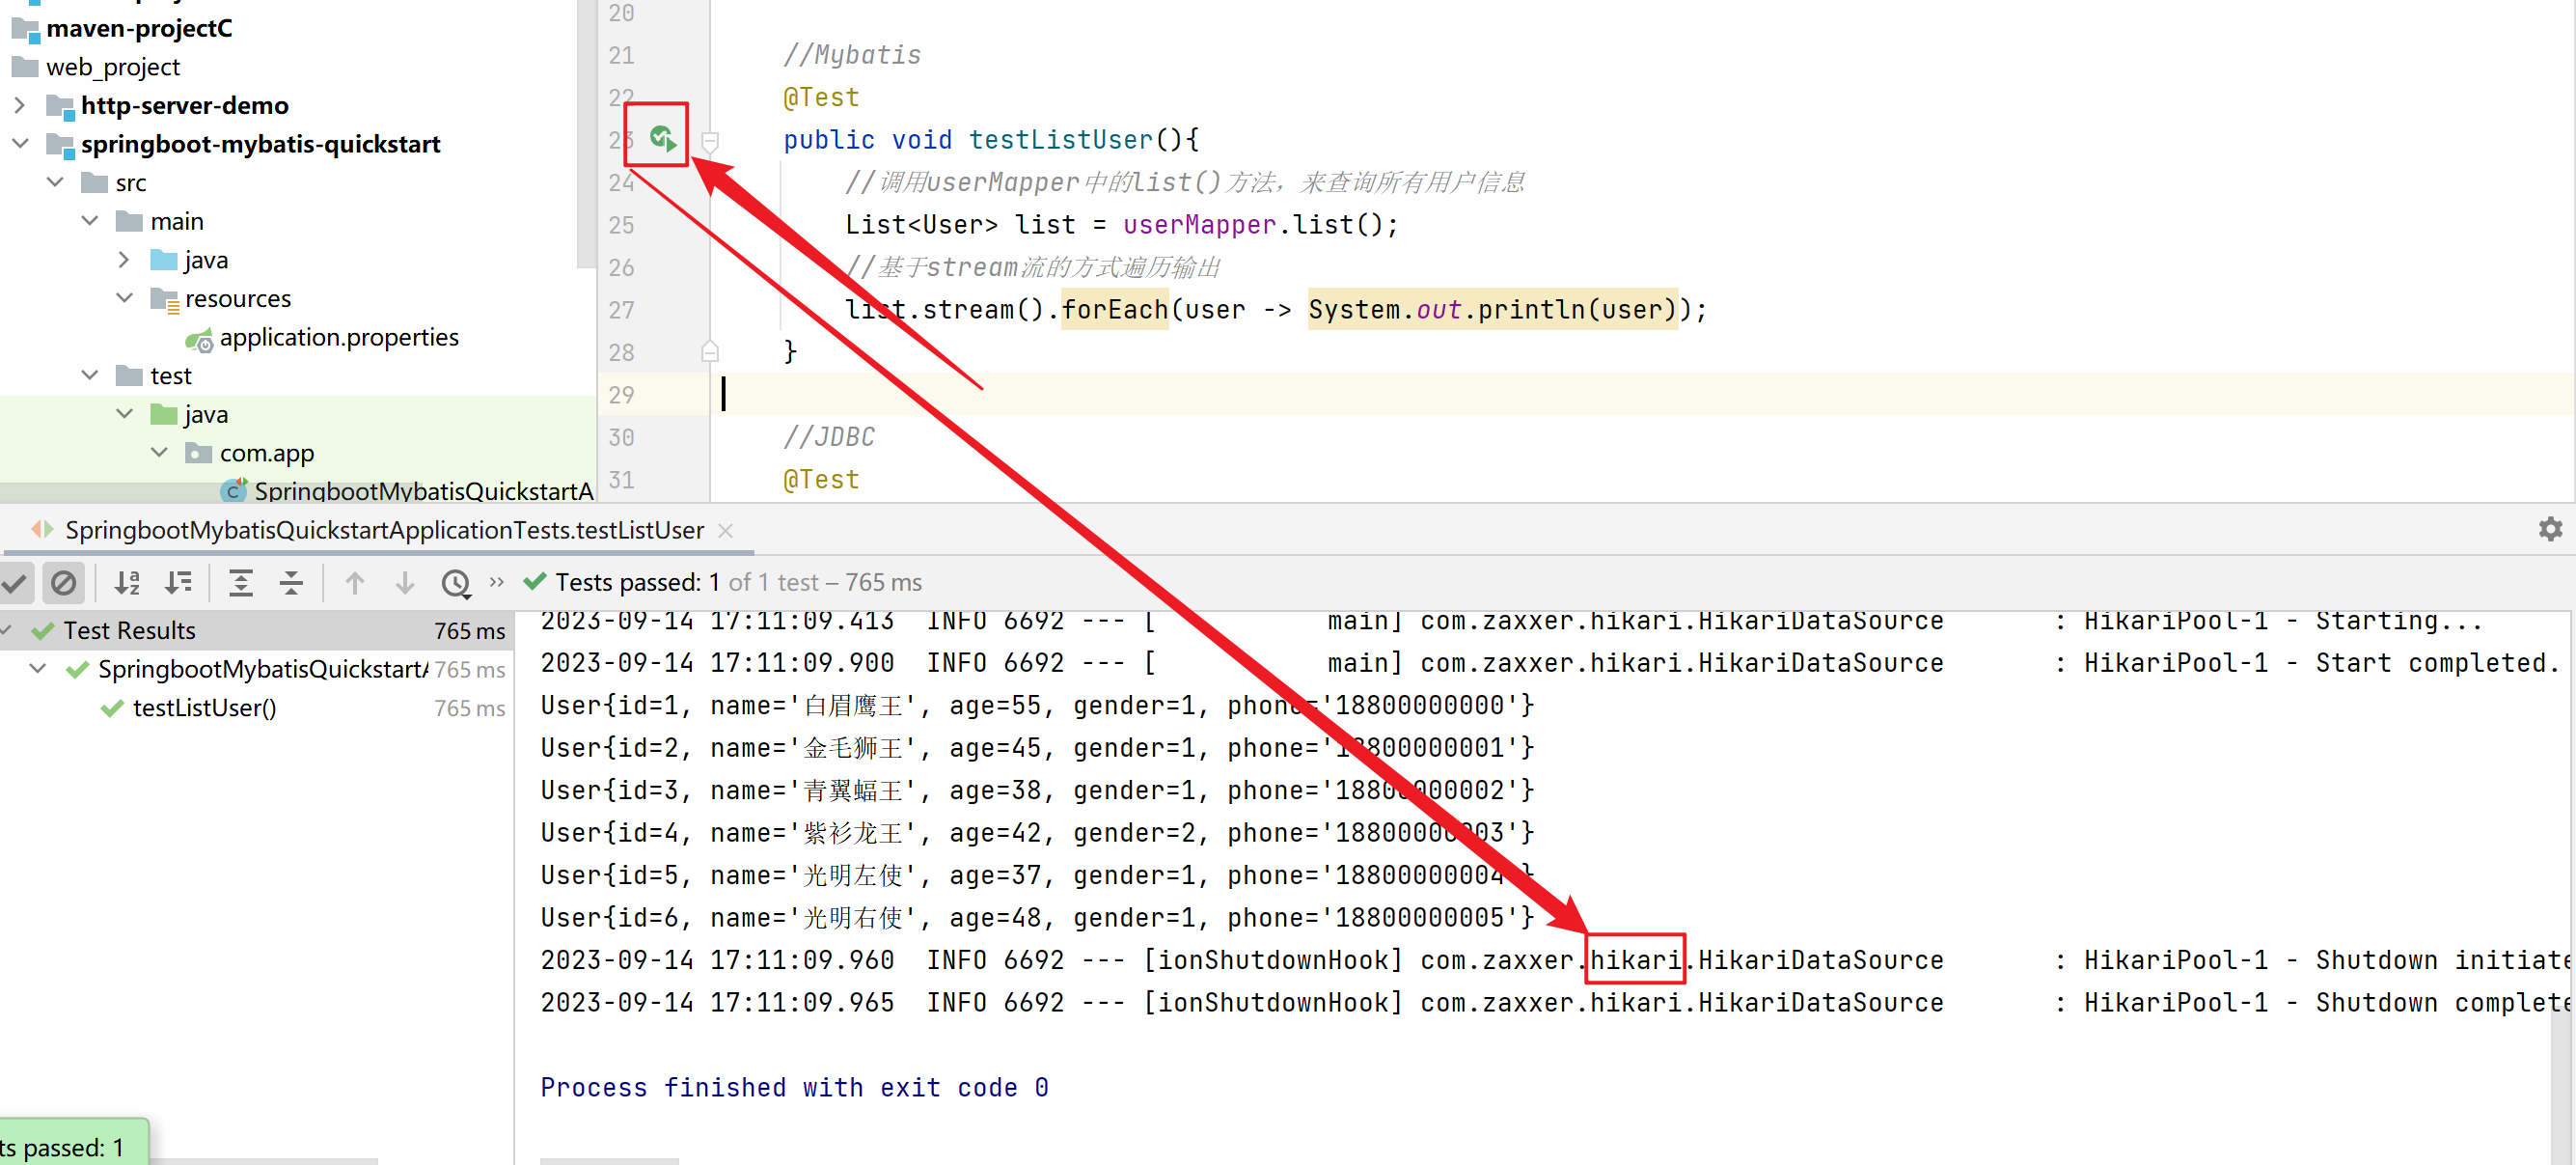Collapse the resources folder

[x=124, y=298]
